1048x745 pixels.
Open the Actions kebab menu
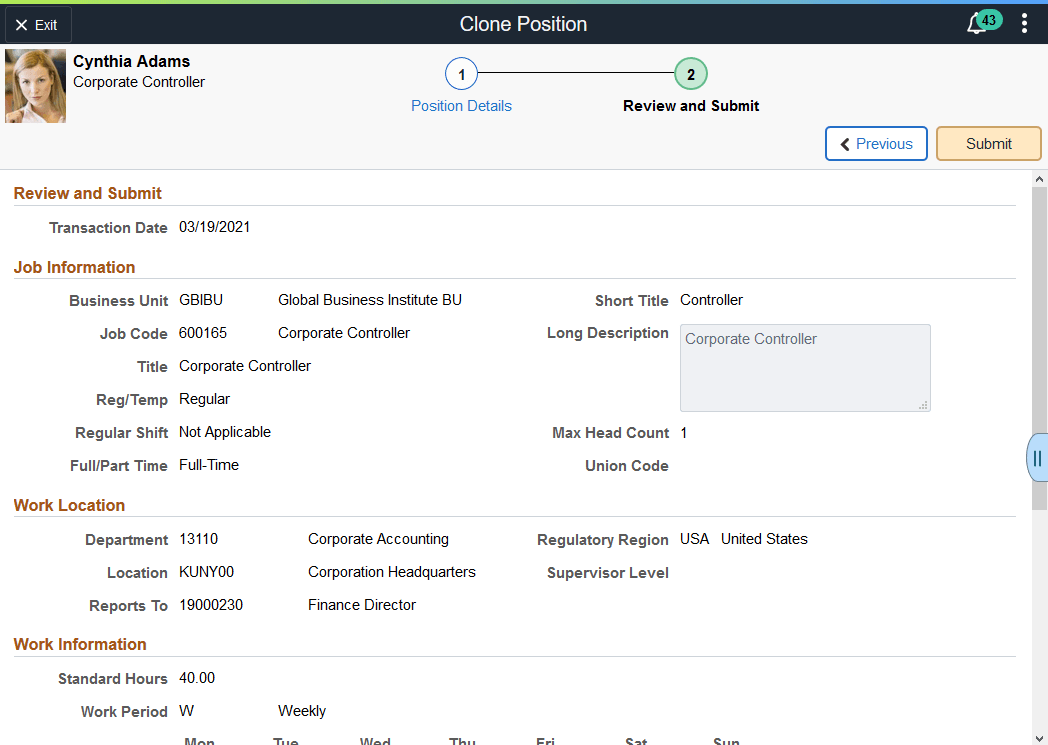click(x=1024, y=22)
